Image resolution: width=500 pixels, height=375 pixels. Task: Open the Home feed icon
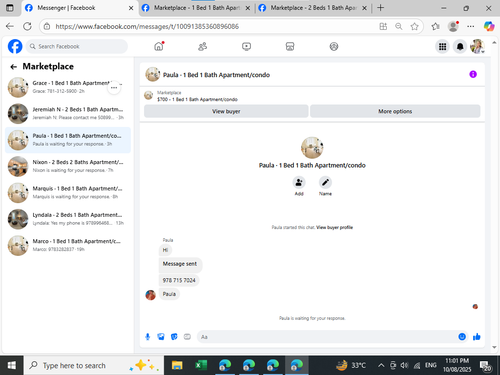159,46
